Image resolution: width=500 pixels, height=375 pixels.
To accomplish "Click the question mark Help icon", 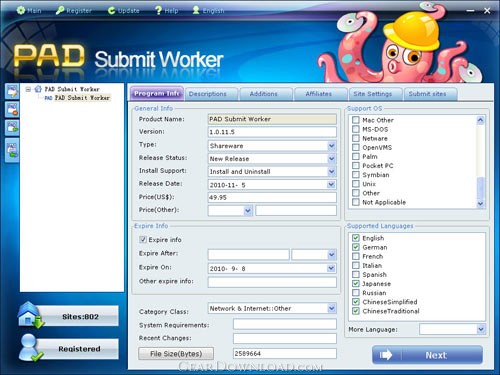I will click(158, 11).
